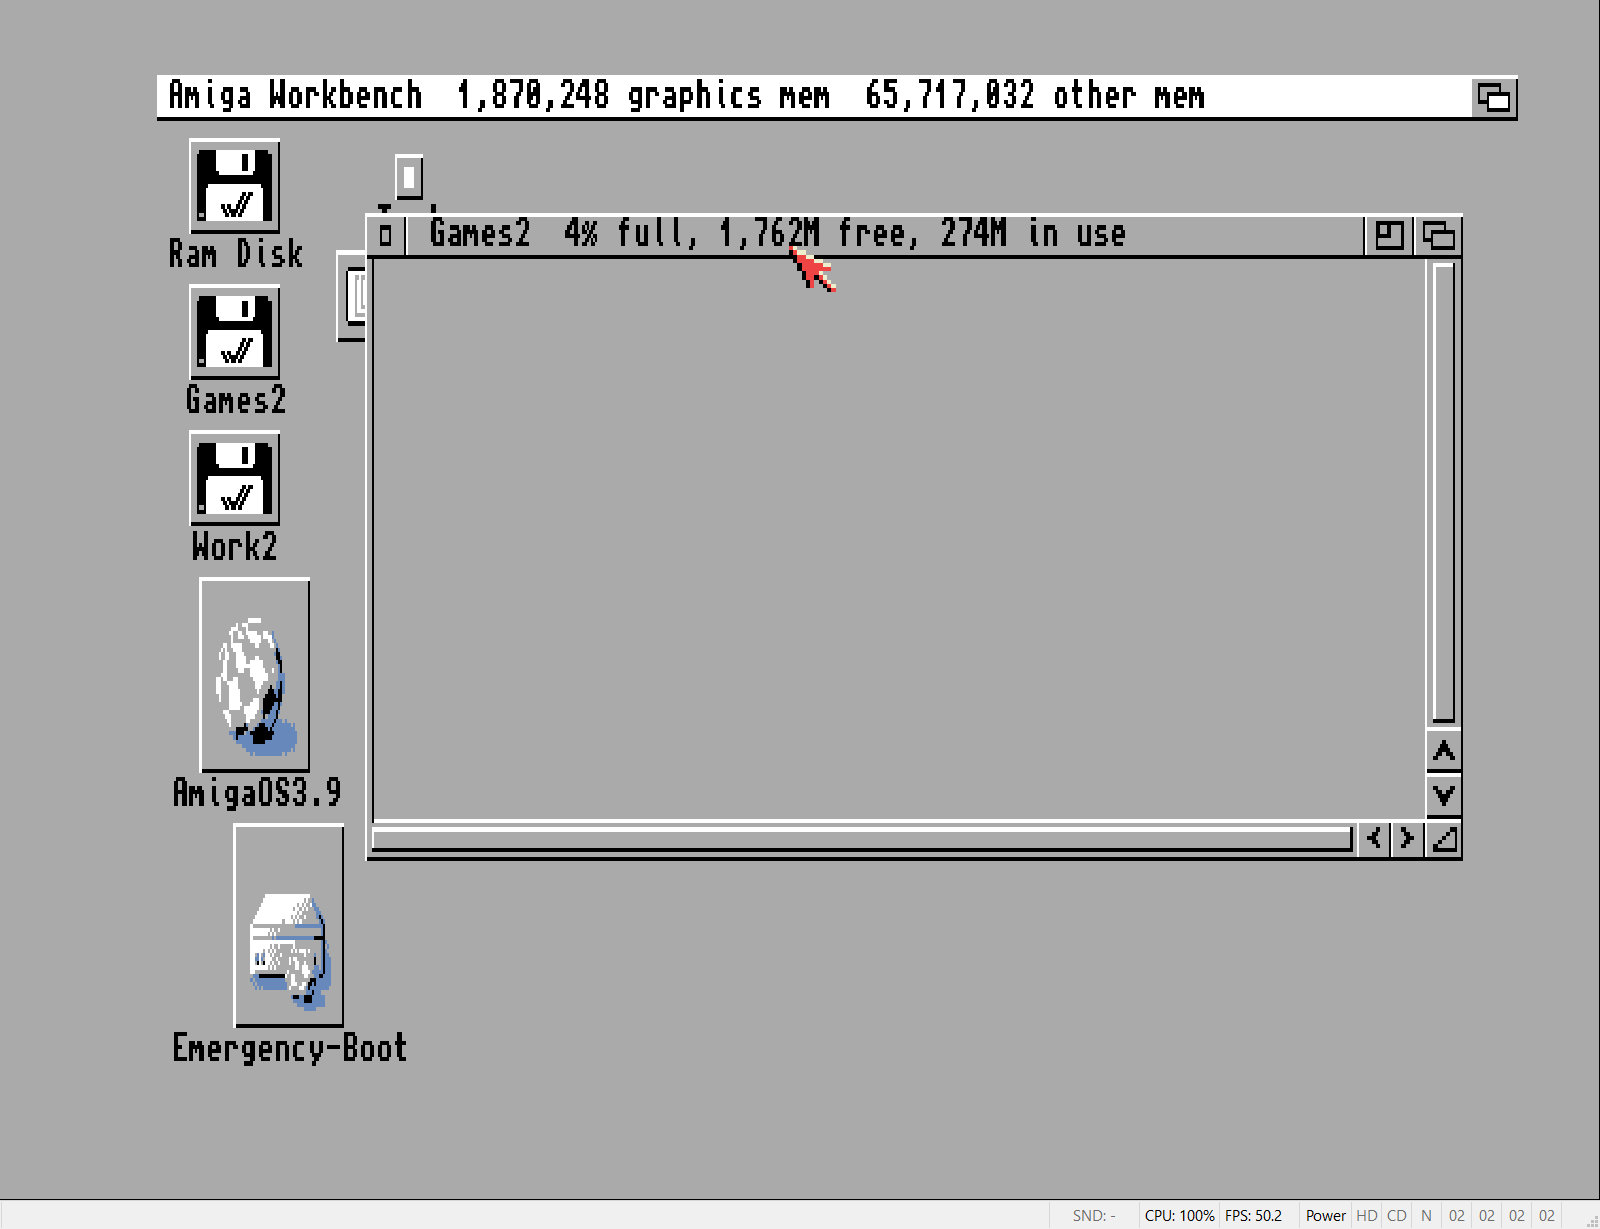Select the Work2 disk icon
Viewport: 1600px width, 1229px height.
point(234,478)
